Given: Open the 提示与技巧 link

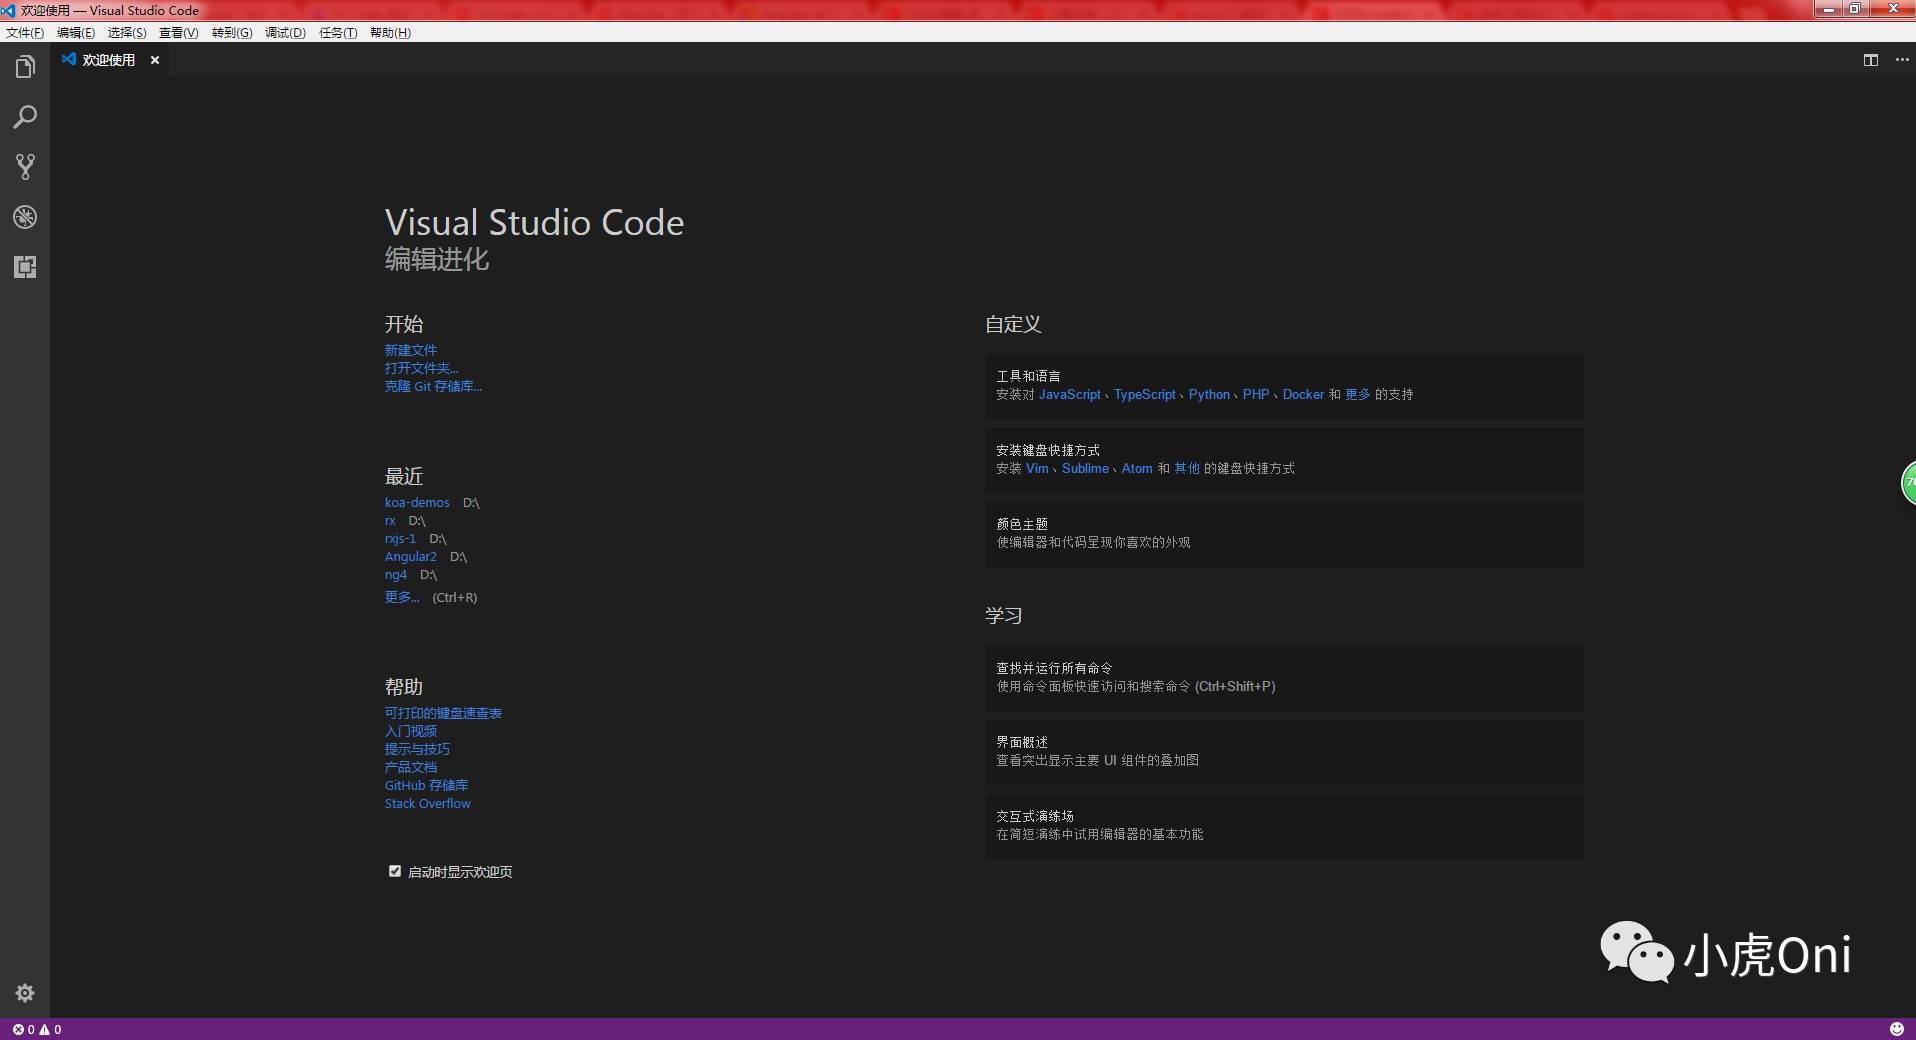Looking at the screenshot, I should tap(417, 749).
